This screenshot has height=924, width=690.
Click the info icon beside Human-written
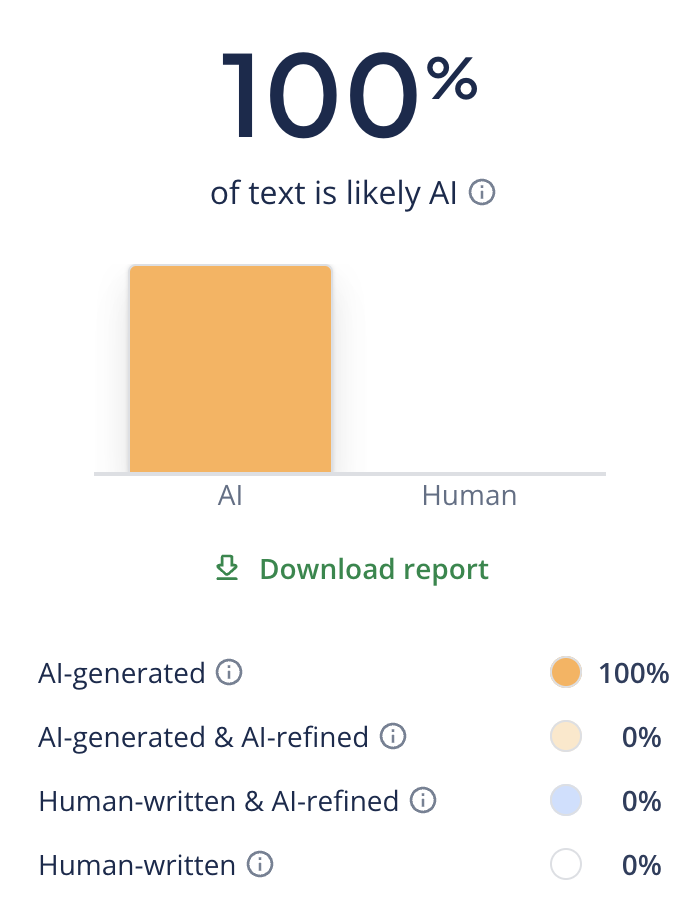pos(260,865)
